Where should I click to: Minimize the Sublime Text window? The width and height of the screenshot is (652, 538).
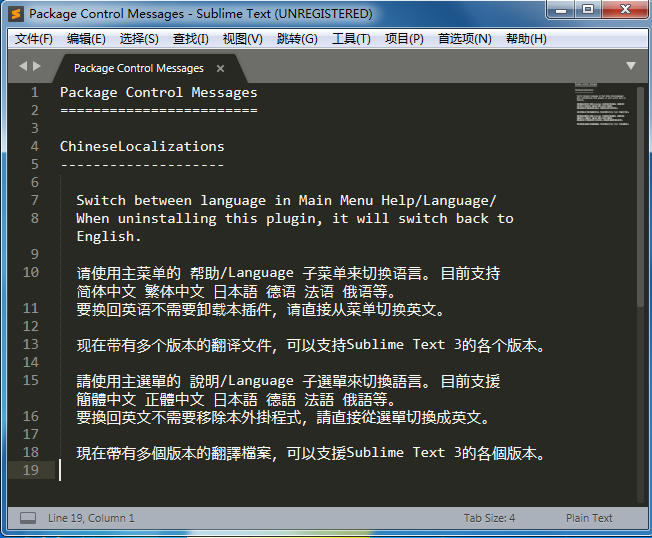pos(561,10)
